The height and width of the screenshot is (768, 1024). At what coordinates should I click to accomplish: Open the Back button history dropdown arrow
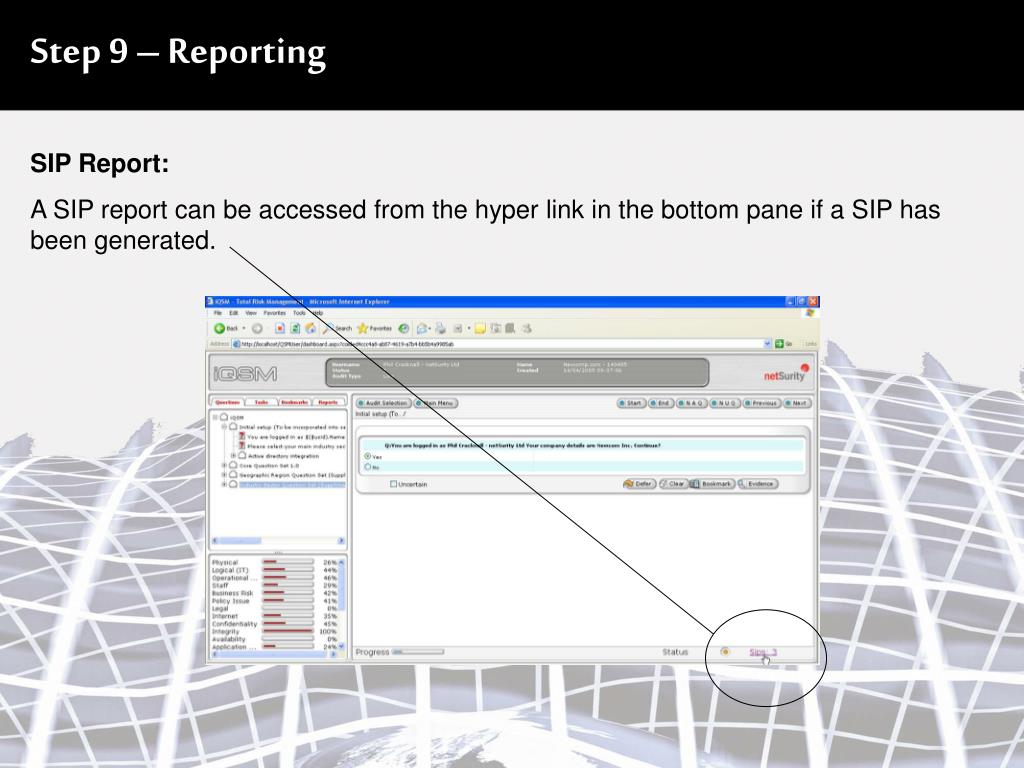click(x=244, y=328)
